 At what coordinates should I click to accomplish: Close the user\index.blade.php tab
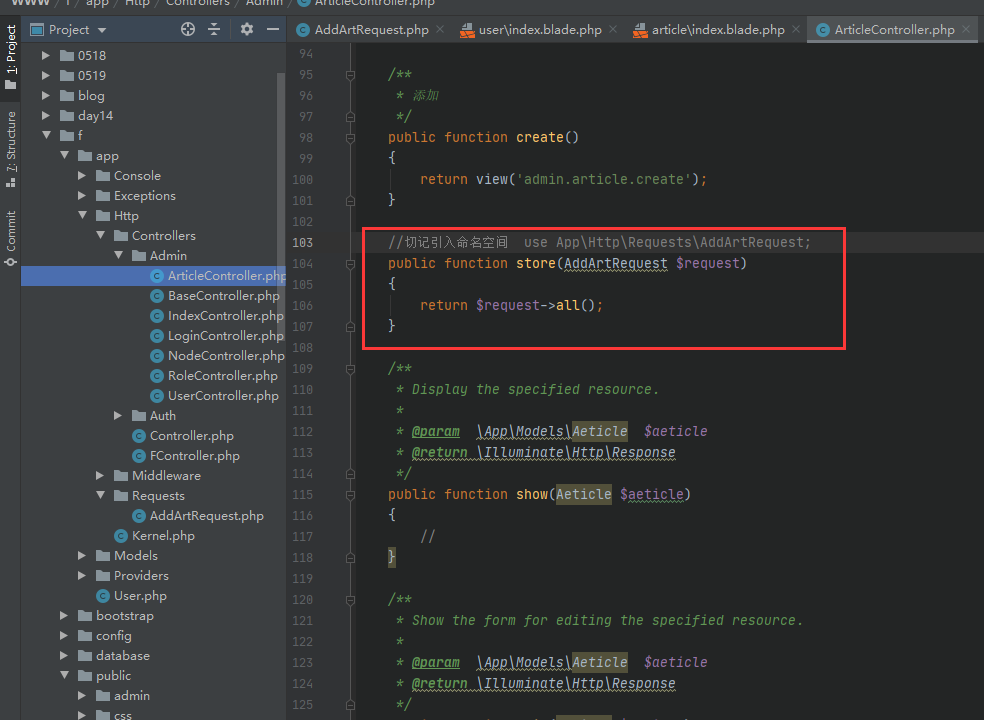pyautogui.click(x=613, y=29)
